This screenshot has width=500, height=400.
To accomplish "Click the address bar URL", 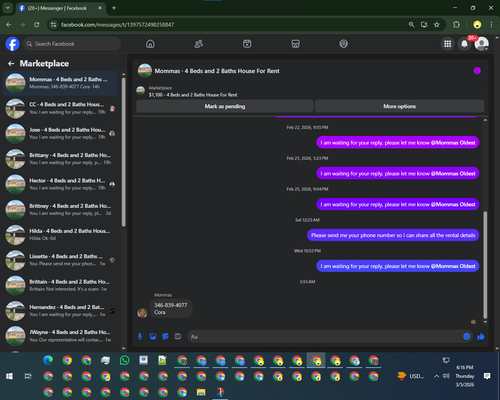I will point(117,25).
